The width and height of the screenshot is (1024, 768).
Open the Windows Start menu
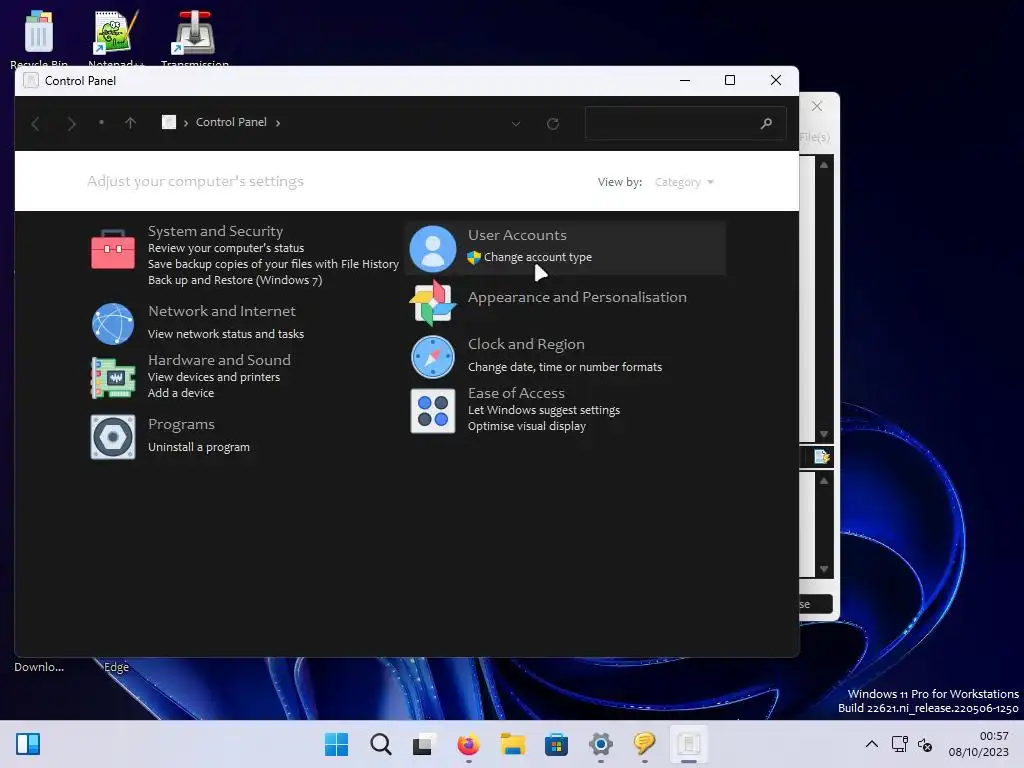(336, 744)
